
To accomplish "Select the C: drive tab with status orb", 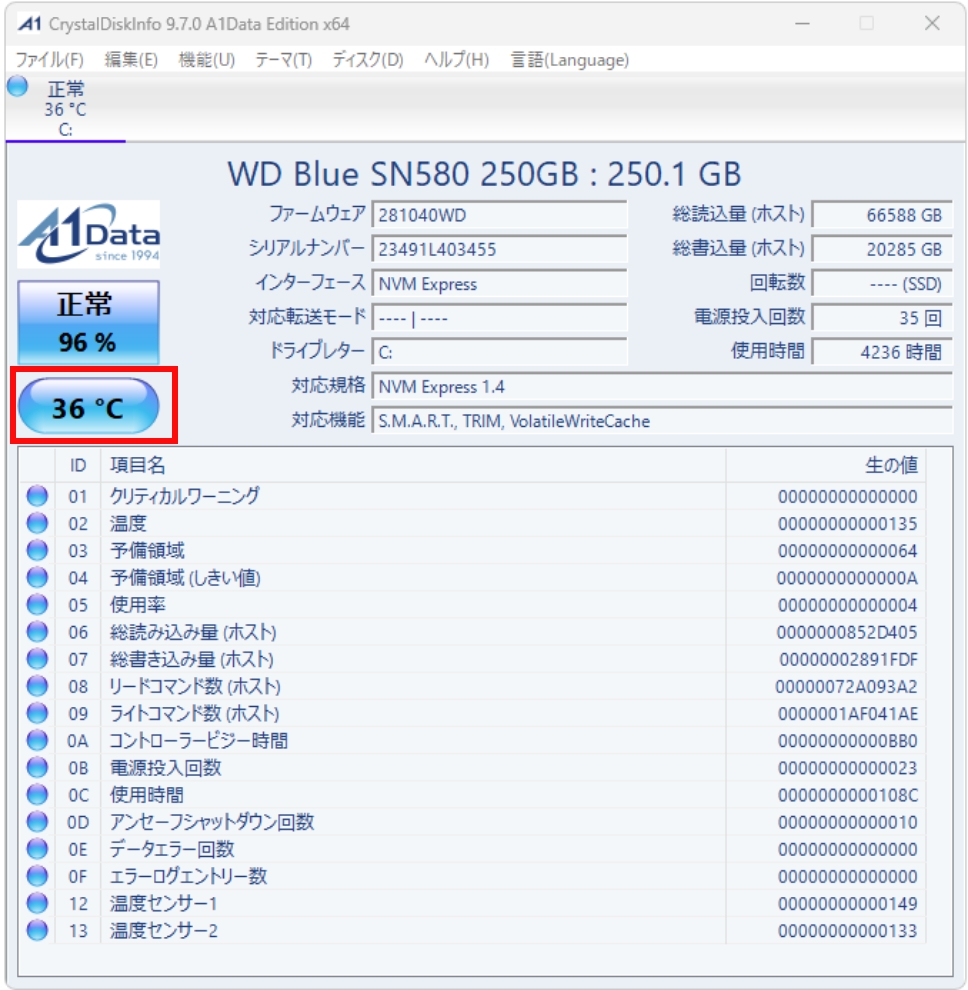I will [x=65, y=108].
